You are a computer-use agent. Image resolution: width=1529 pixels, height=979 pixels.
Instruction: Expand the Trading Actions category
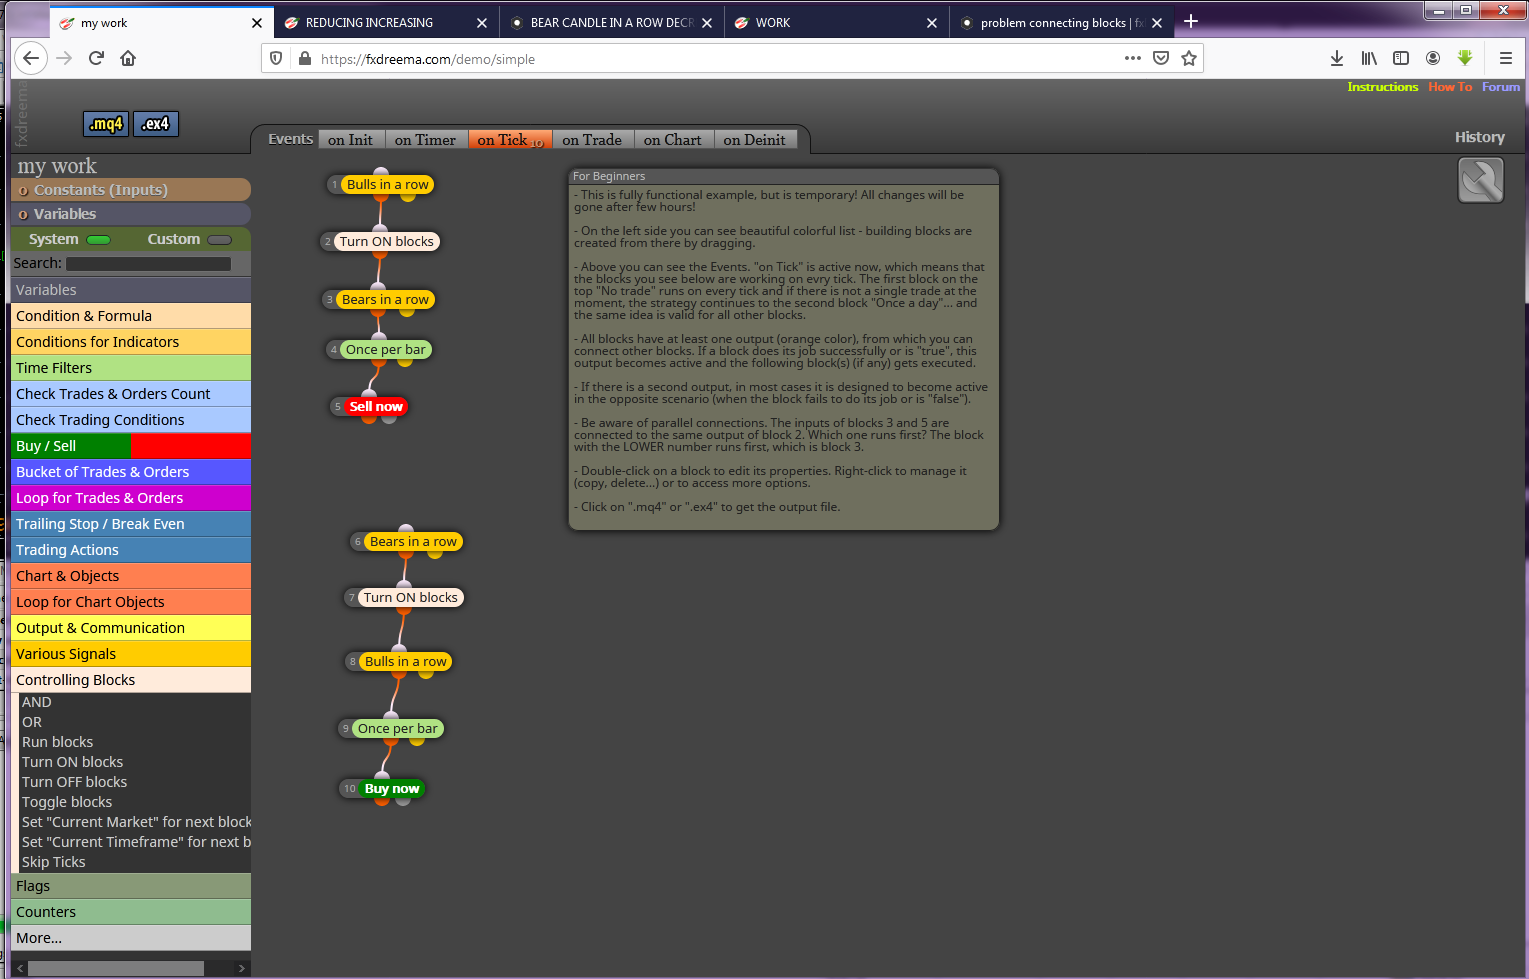[131, 550]
